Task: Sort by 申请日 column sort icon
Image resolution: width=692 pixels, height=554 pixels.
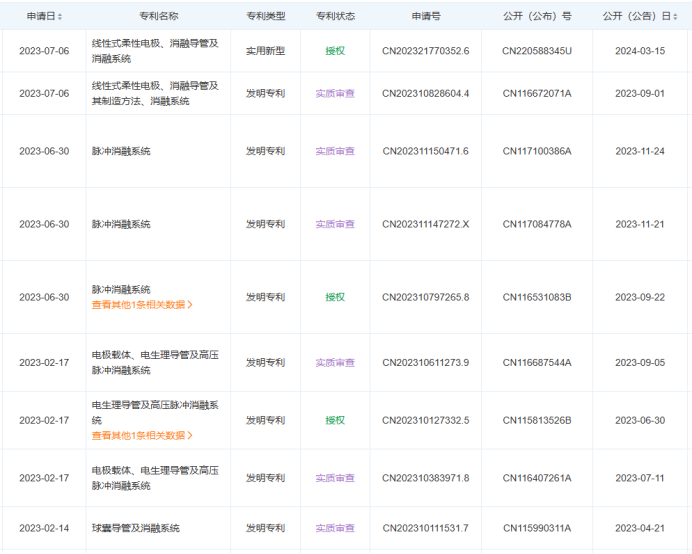Action: tap(60, 17)
